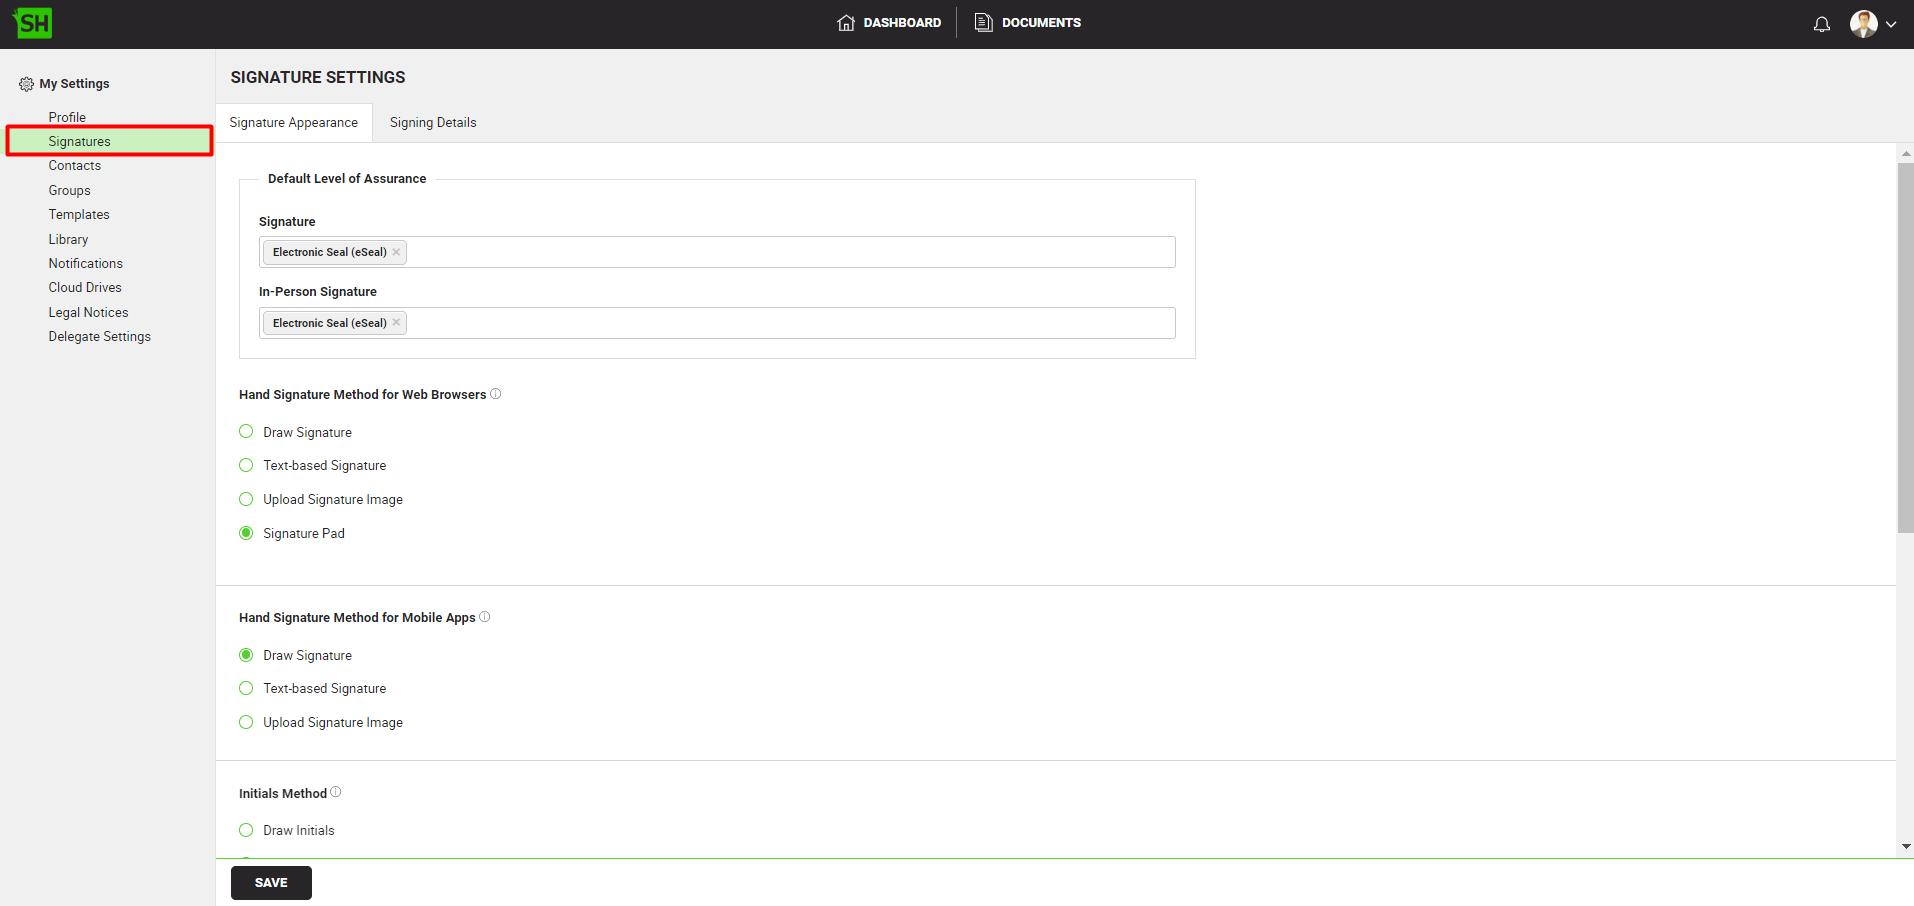Open Delegate Settings in the sidebar

(x=100, y=337)
